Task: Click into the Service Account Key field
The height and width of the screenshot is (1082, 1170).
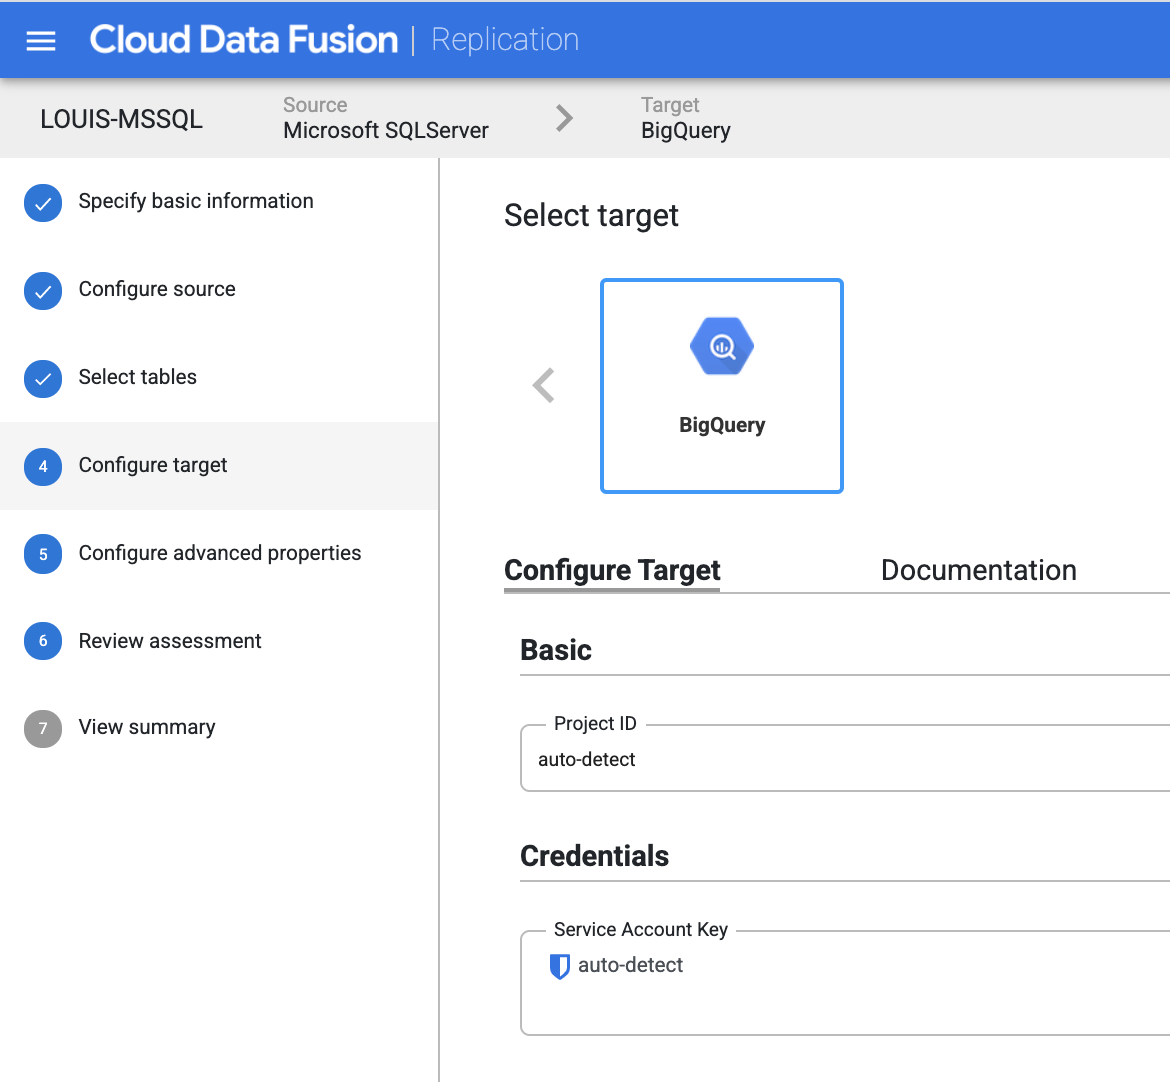Action: 845,984
